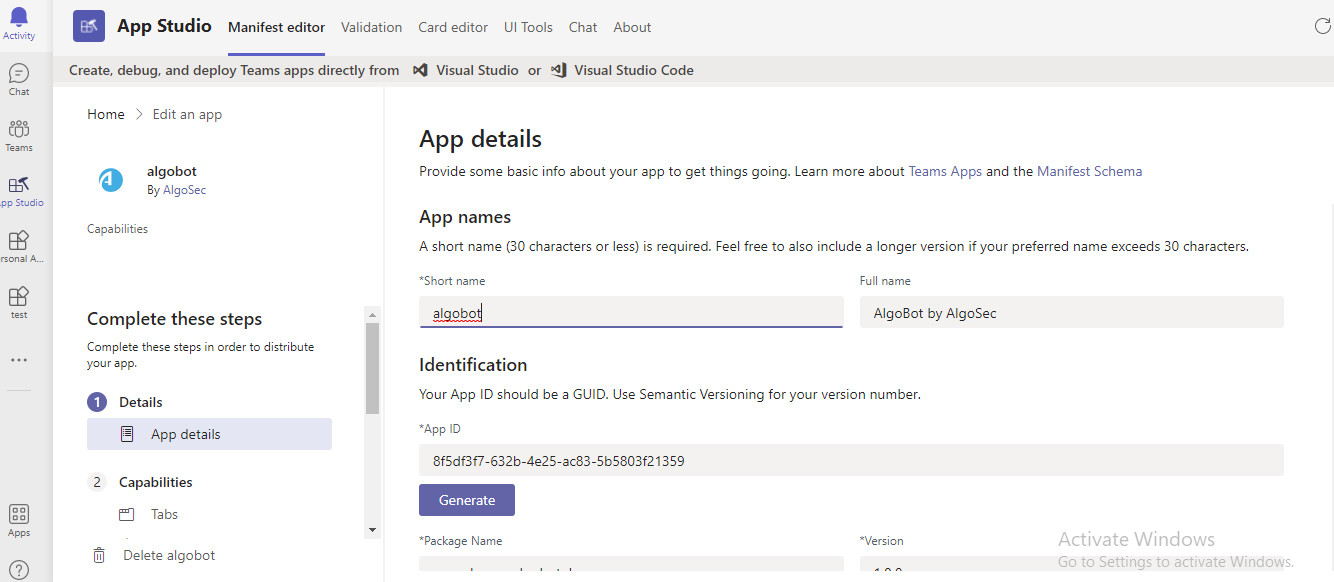
Task: Click the App Studio title text
Action: [x=164, y=26]
